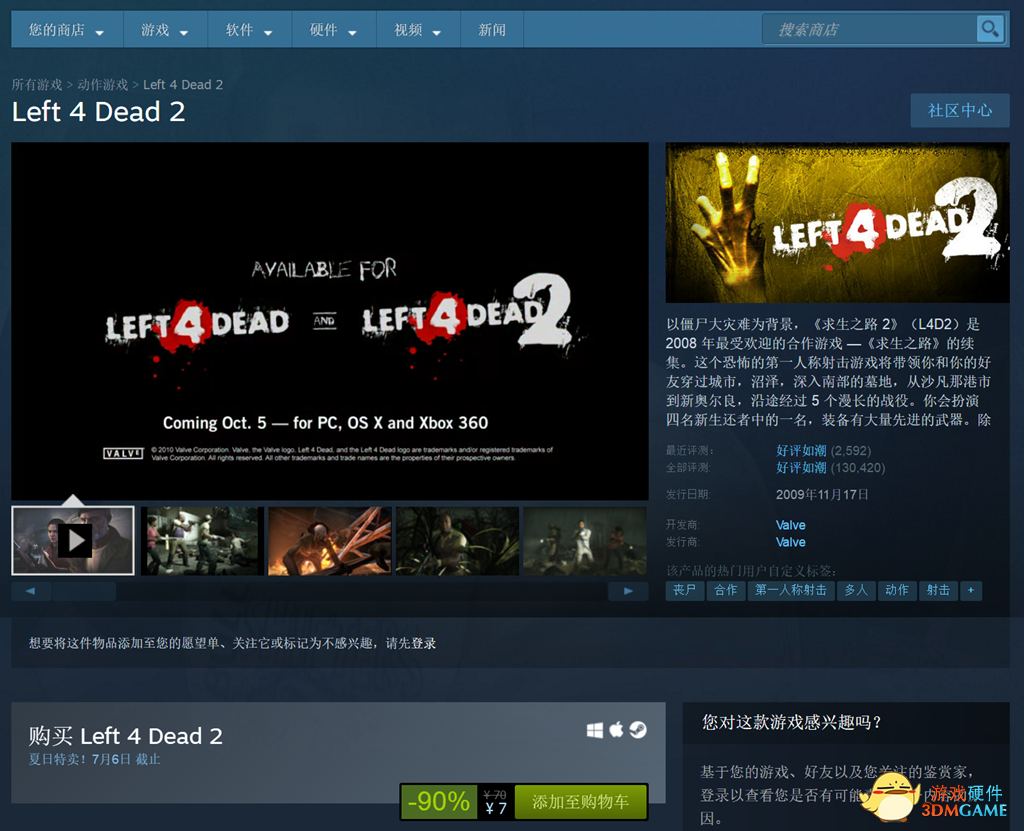Open the 最近评测 好评如潮 reviews link
The image size is (1024, 831).
click(801, 451)
